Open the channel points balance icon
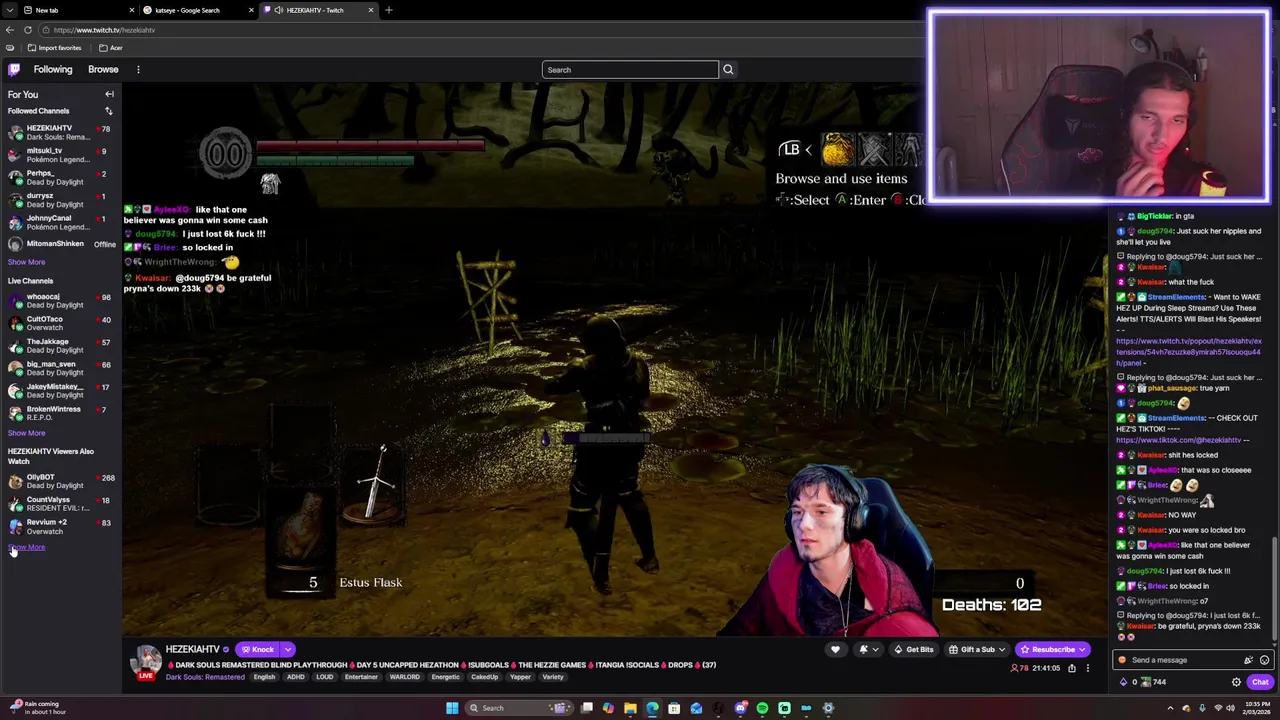Image resolution: width=1280 pixels, height=720 pixels. (1123, 682)
